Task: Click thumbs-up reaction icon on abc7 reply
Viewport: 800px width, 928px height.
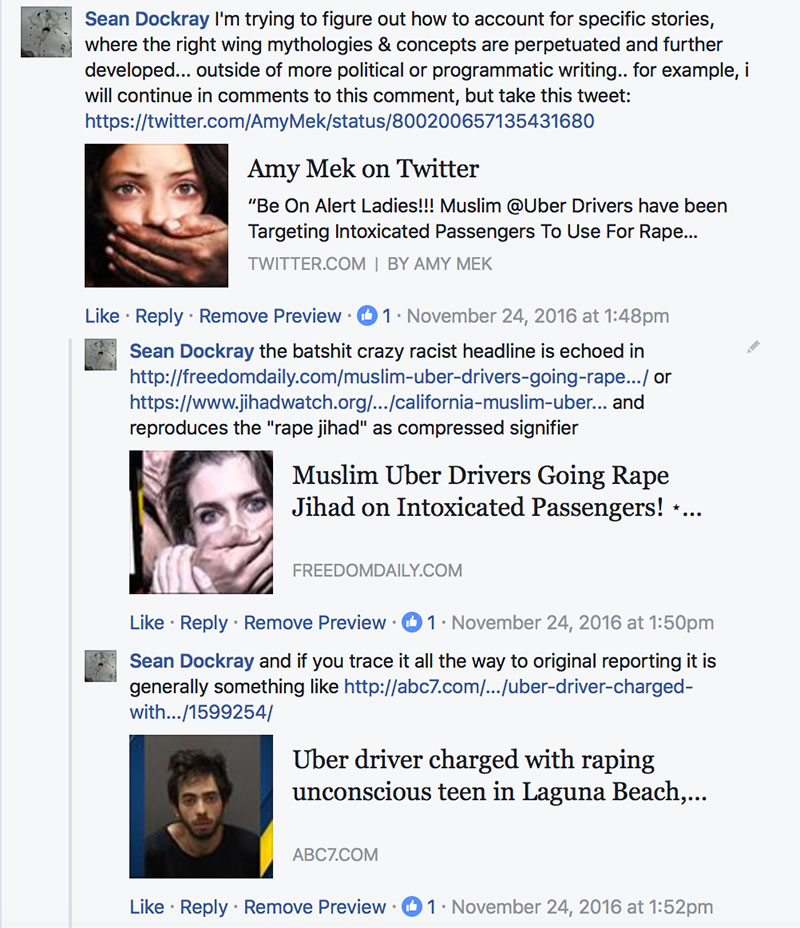Action: coord(412,907)
